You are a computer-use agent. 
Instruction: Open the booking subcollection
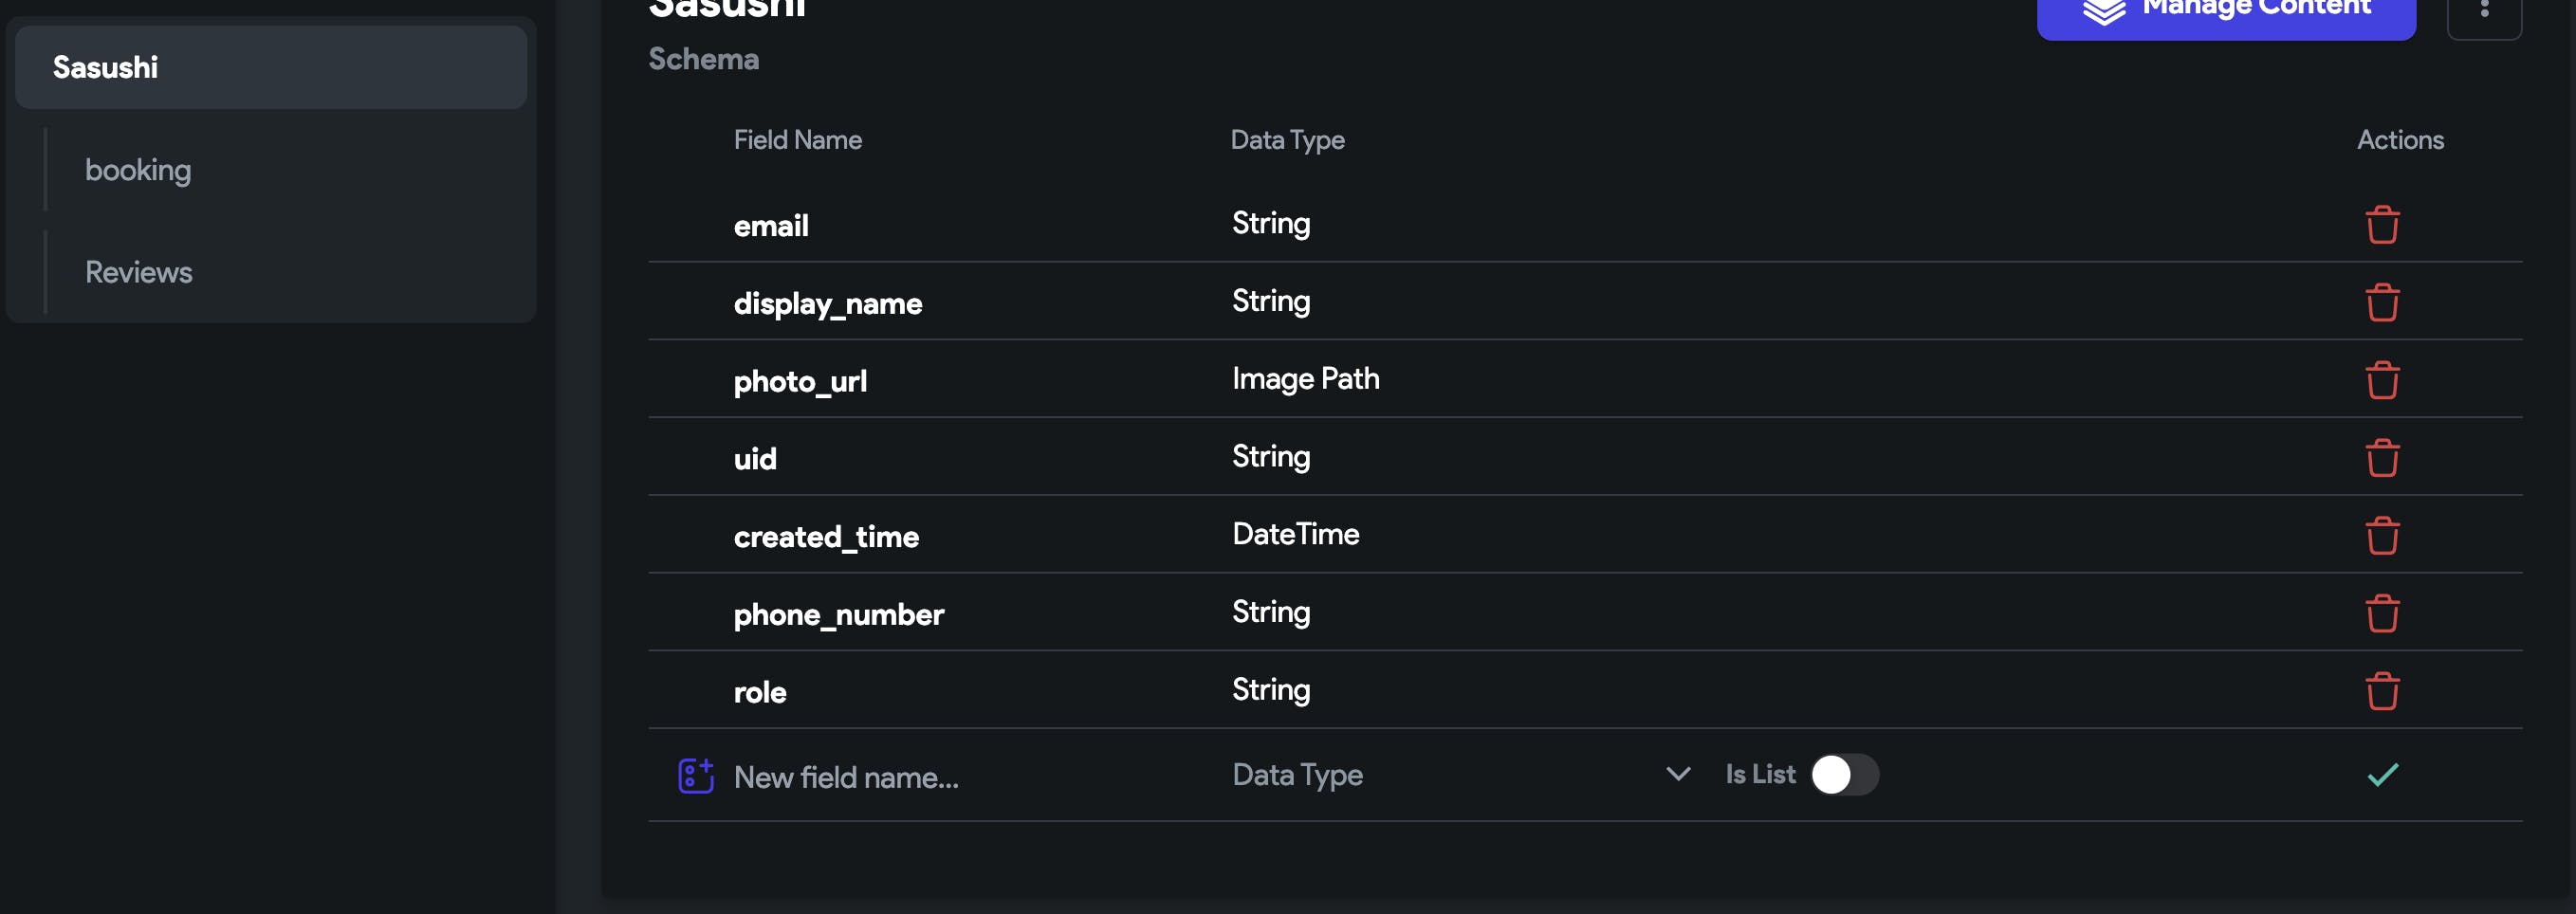click(138, 170)
